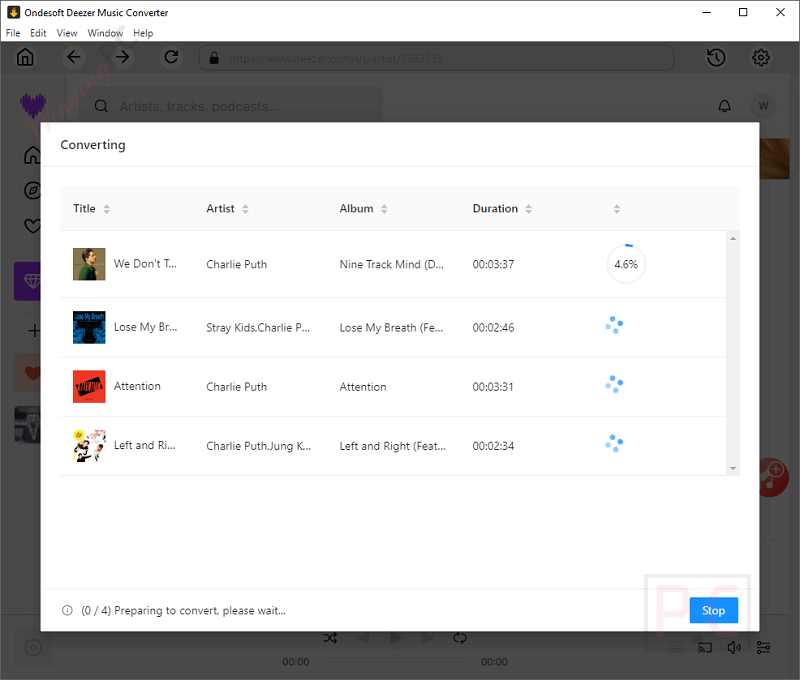Open the audio equalizer settings icon

[x=763, y=648]
